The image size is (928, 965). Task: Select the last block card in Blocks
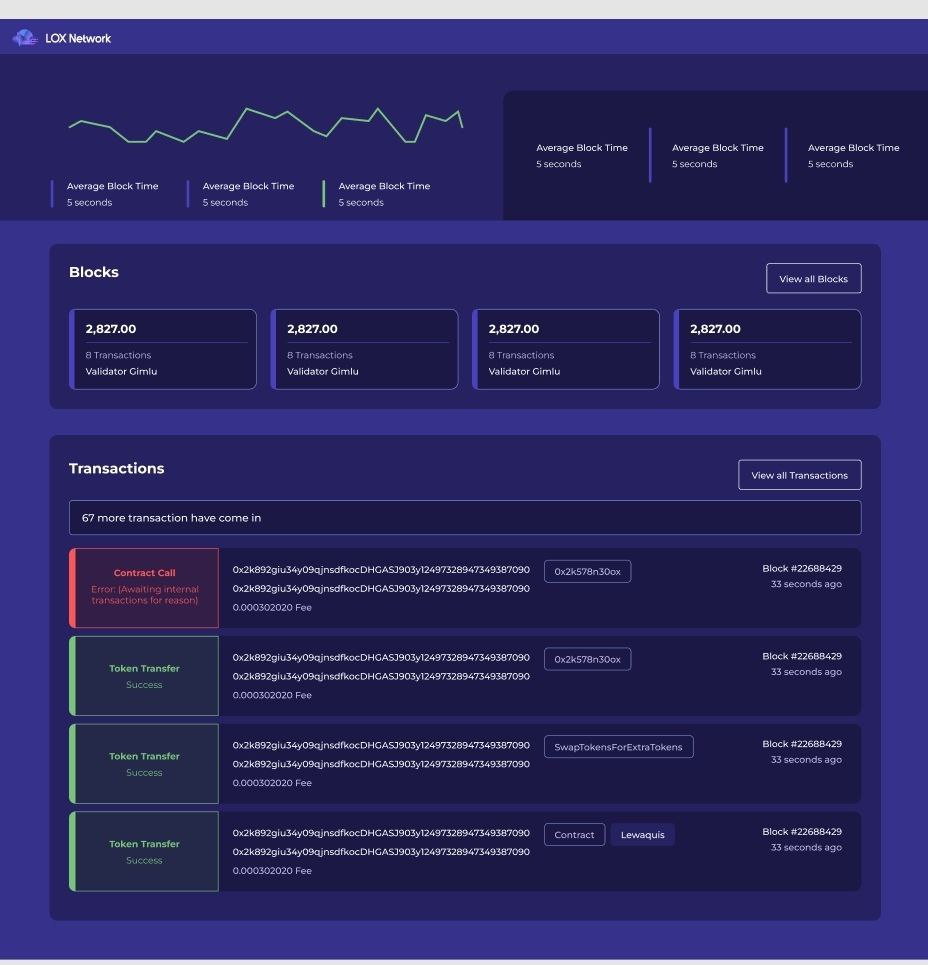pyautogui.click(x=767, y=349)
